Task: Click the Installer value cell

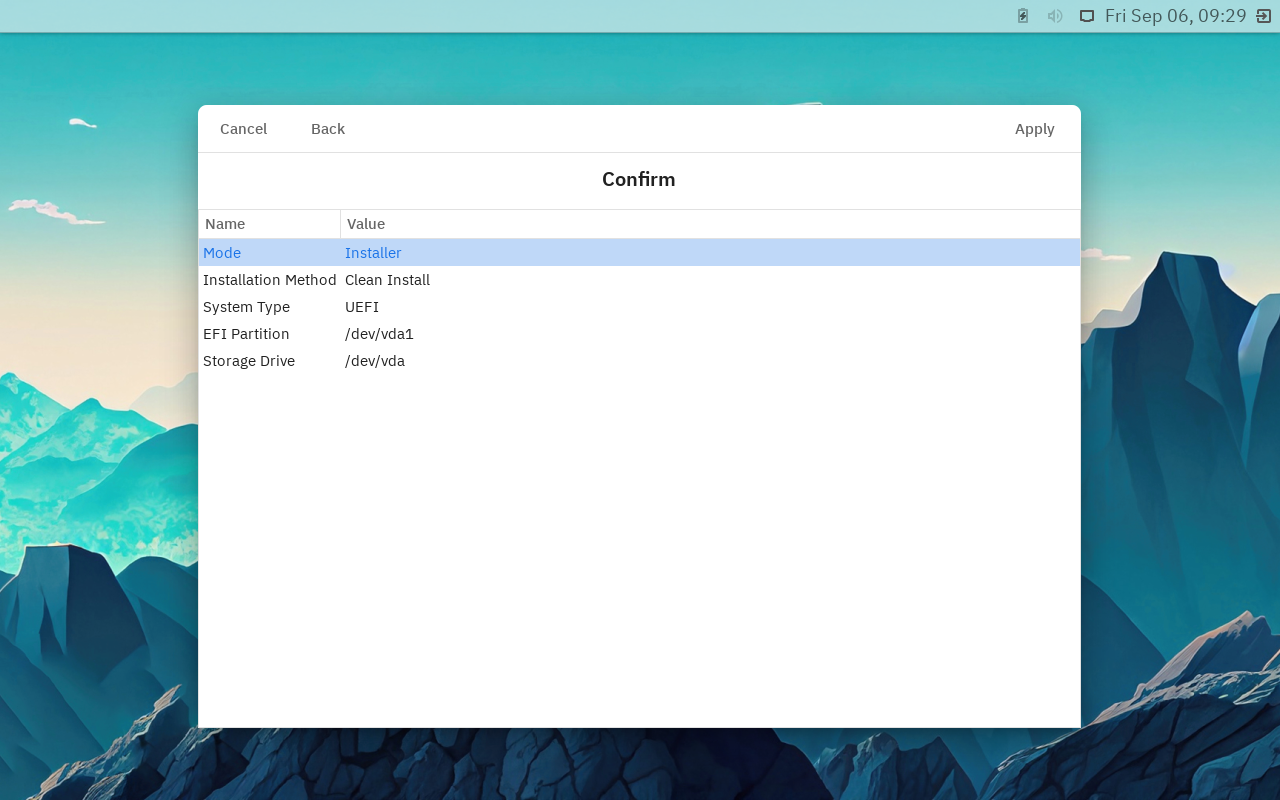Action: 373,253
